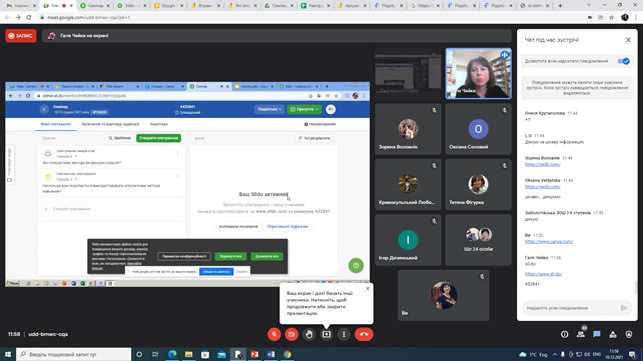Open host controls shield icon

(629, 334)
